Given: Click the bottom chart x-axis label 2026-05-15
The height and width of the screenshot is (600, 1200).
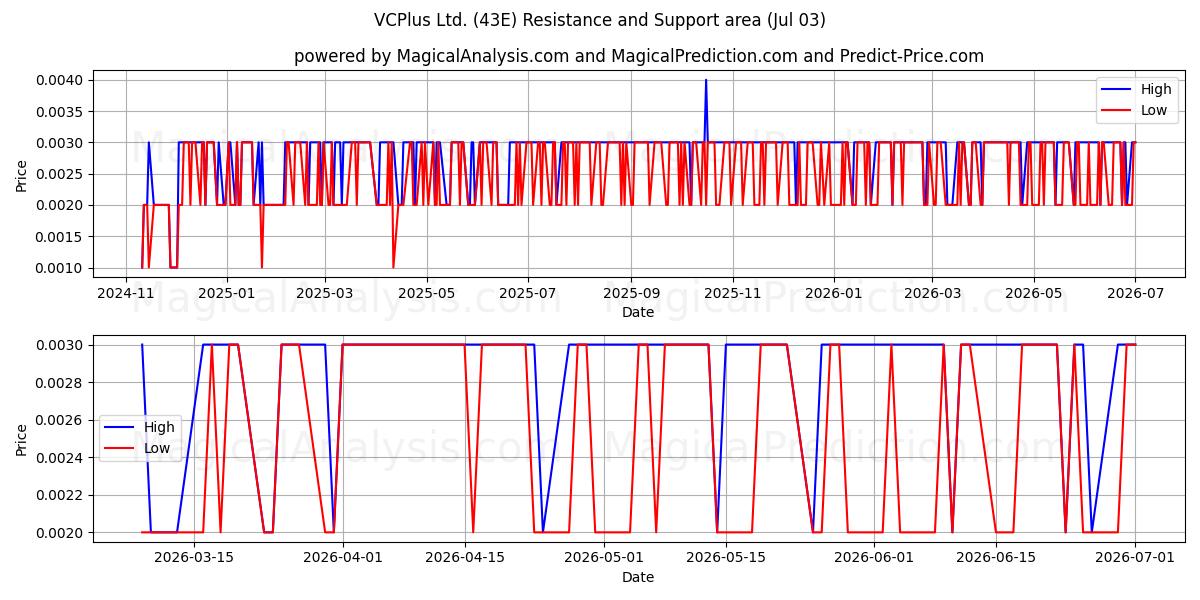Looking at the screenshot, I should [x=727, y=558].
